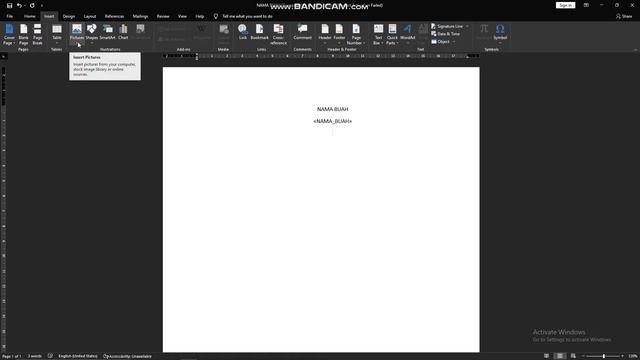
Task: Switch to the Layout tab
Action: click(x=90, y=16)
